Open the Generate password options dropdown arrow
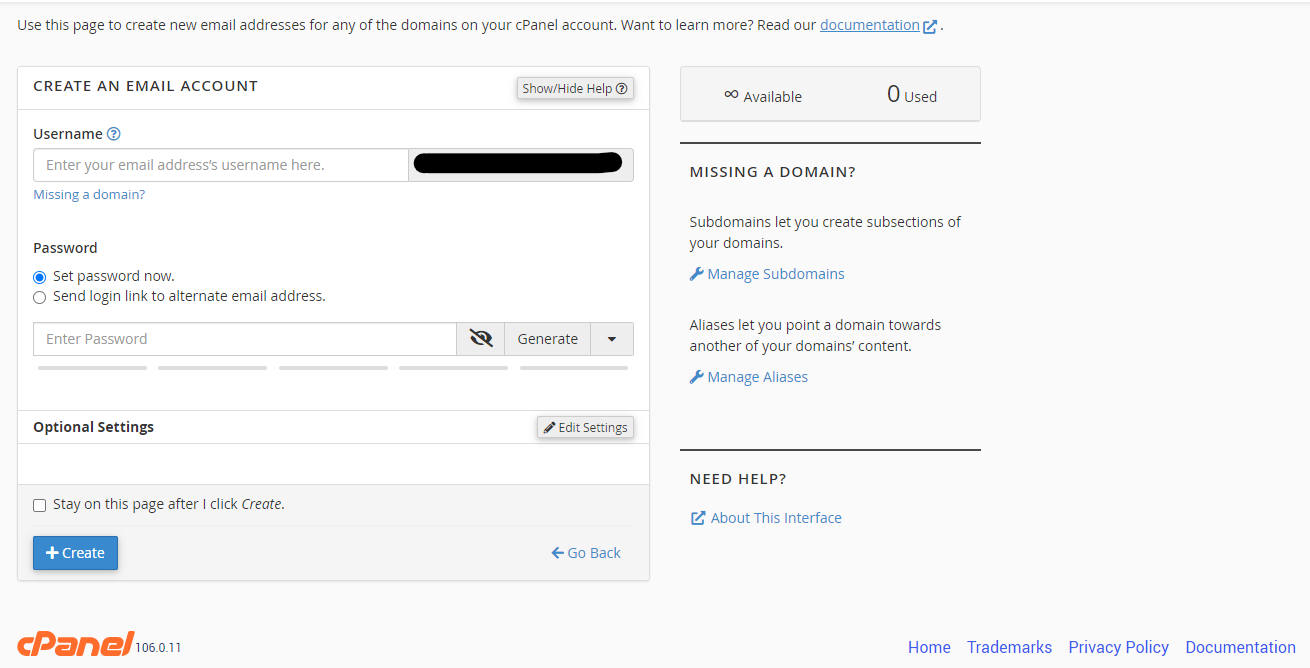Screen dimensions: 1310x668 click(612, 339)
